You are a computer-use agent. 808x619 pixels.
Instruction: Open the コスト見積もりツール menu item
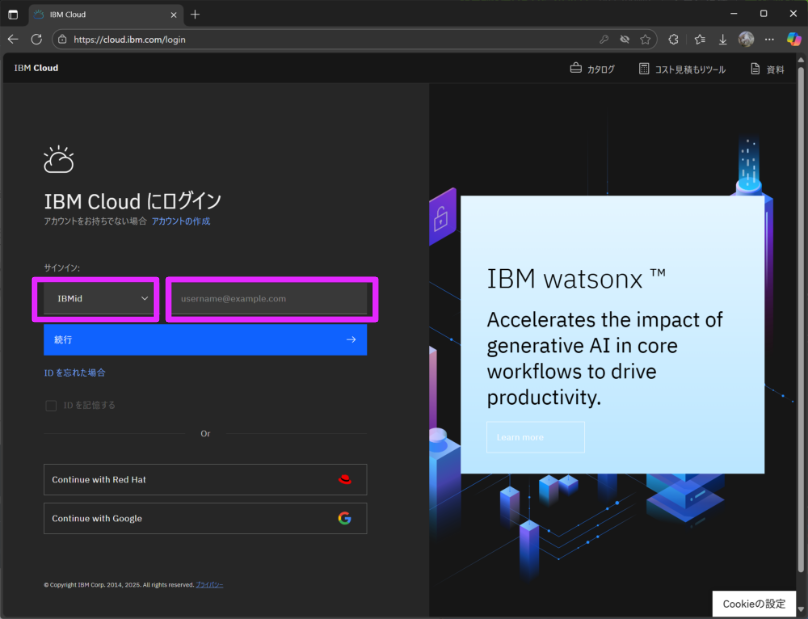tap(682, 69)
